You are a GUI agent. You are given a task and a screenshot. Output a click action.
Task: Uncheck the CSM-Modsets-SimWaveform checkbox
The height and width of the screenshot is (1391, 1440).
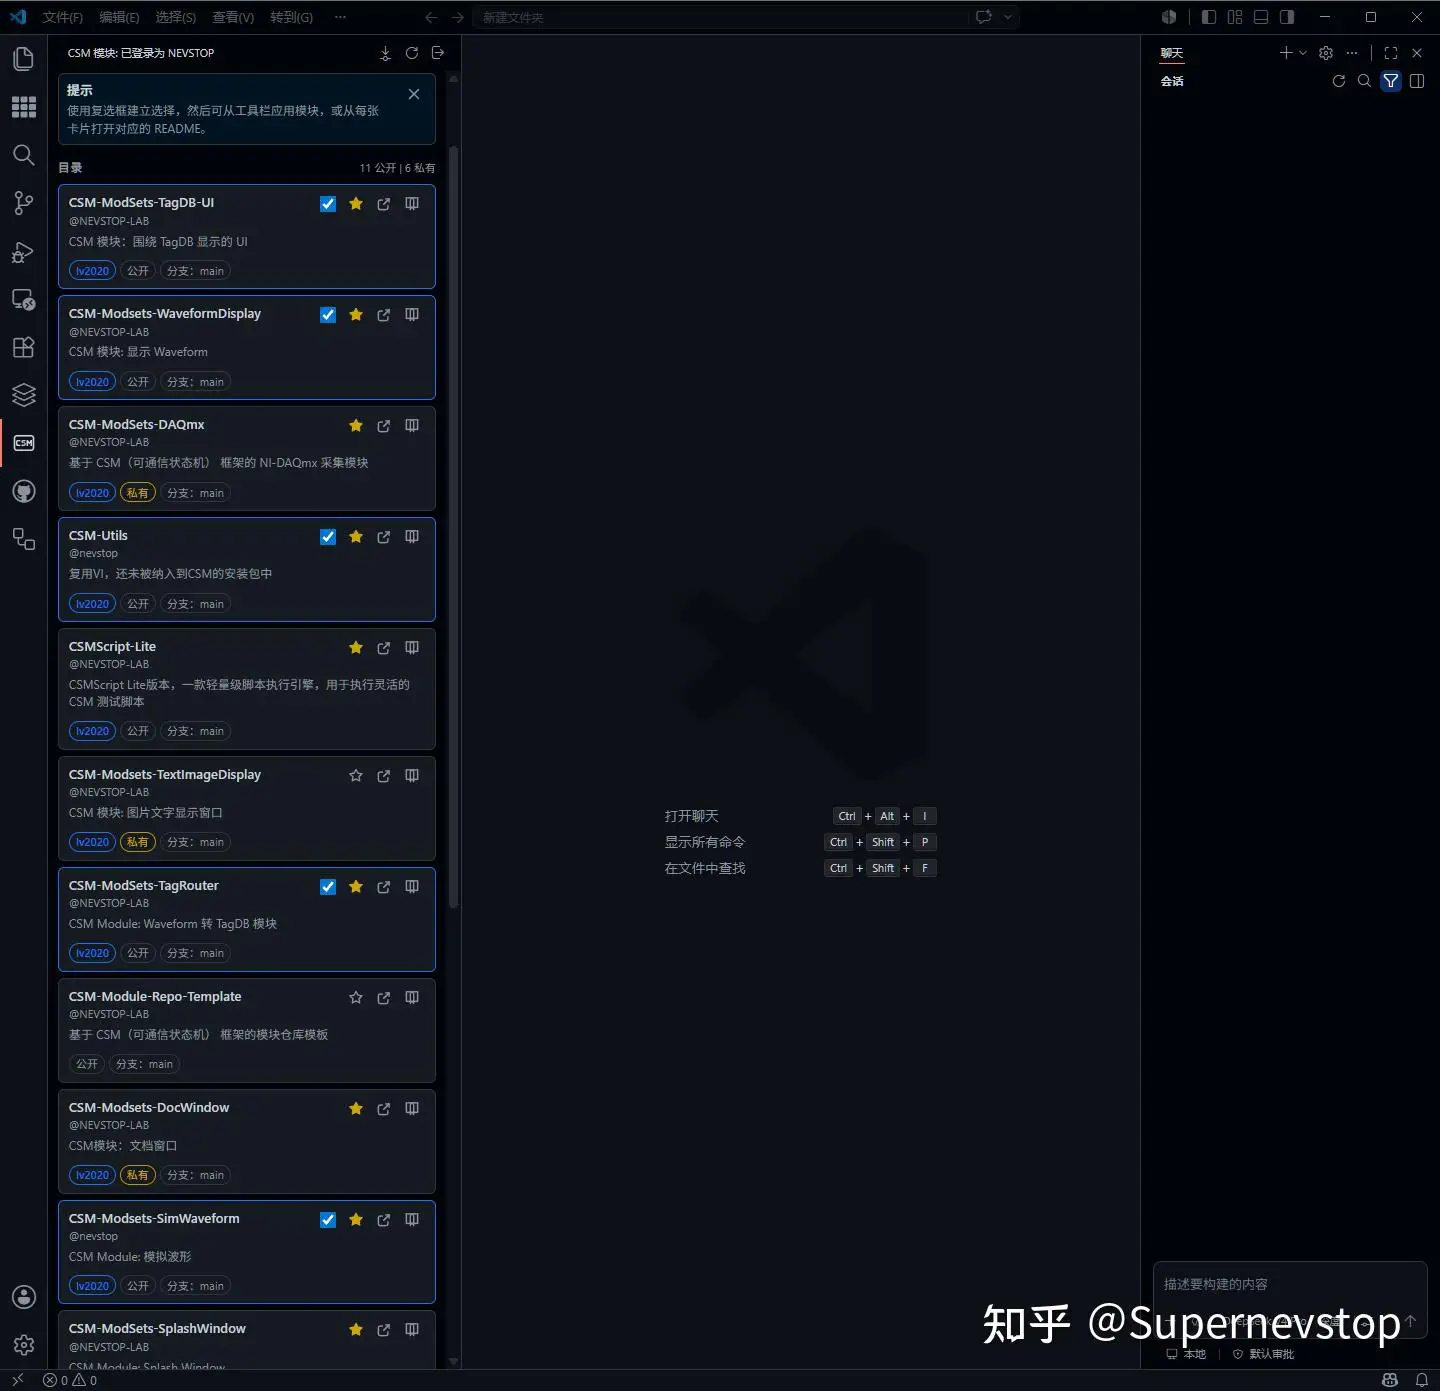(328, 1220)
